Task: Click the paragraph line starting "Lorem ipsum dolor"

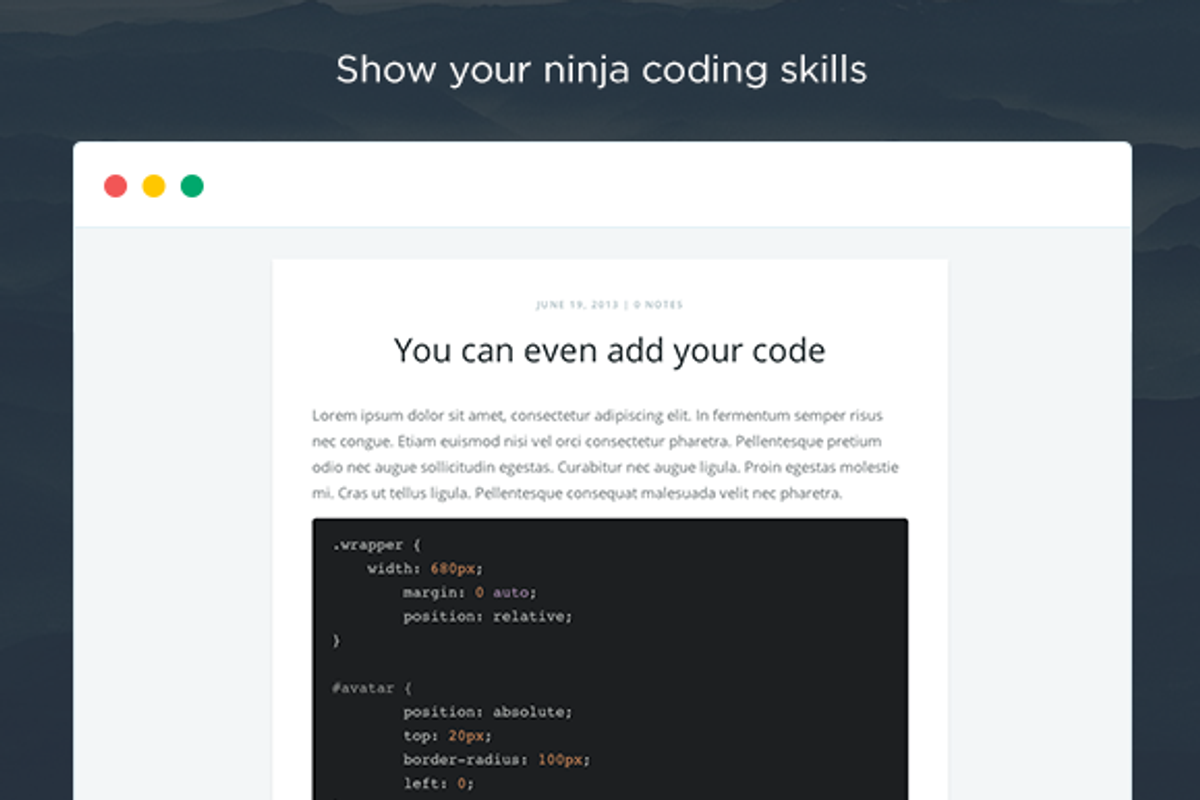Action: click(x=597, y=415)
